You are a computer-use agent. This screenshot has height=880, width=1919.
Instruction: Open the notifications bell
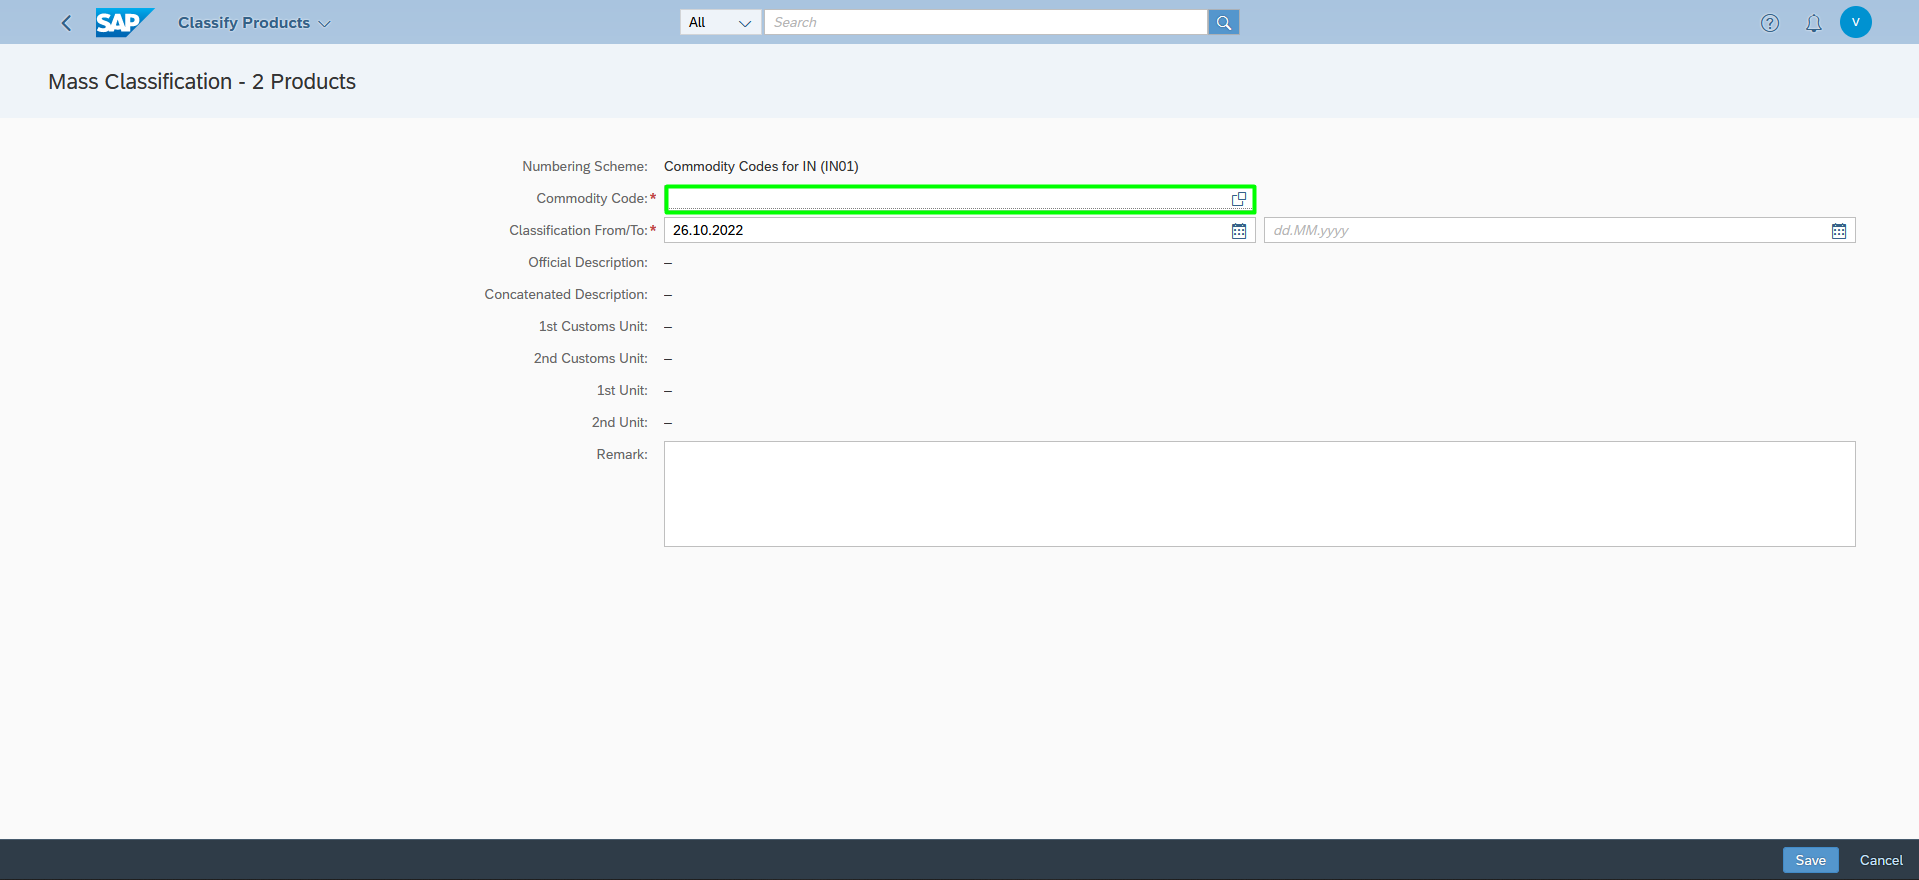(x=1813, y=22)
